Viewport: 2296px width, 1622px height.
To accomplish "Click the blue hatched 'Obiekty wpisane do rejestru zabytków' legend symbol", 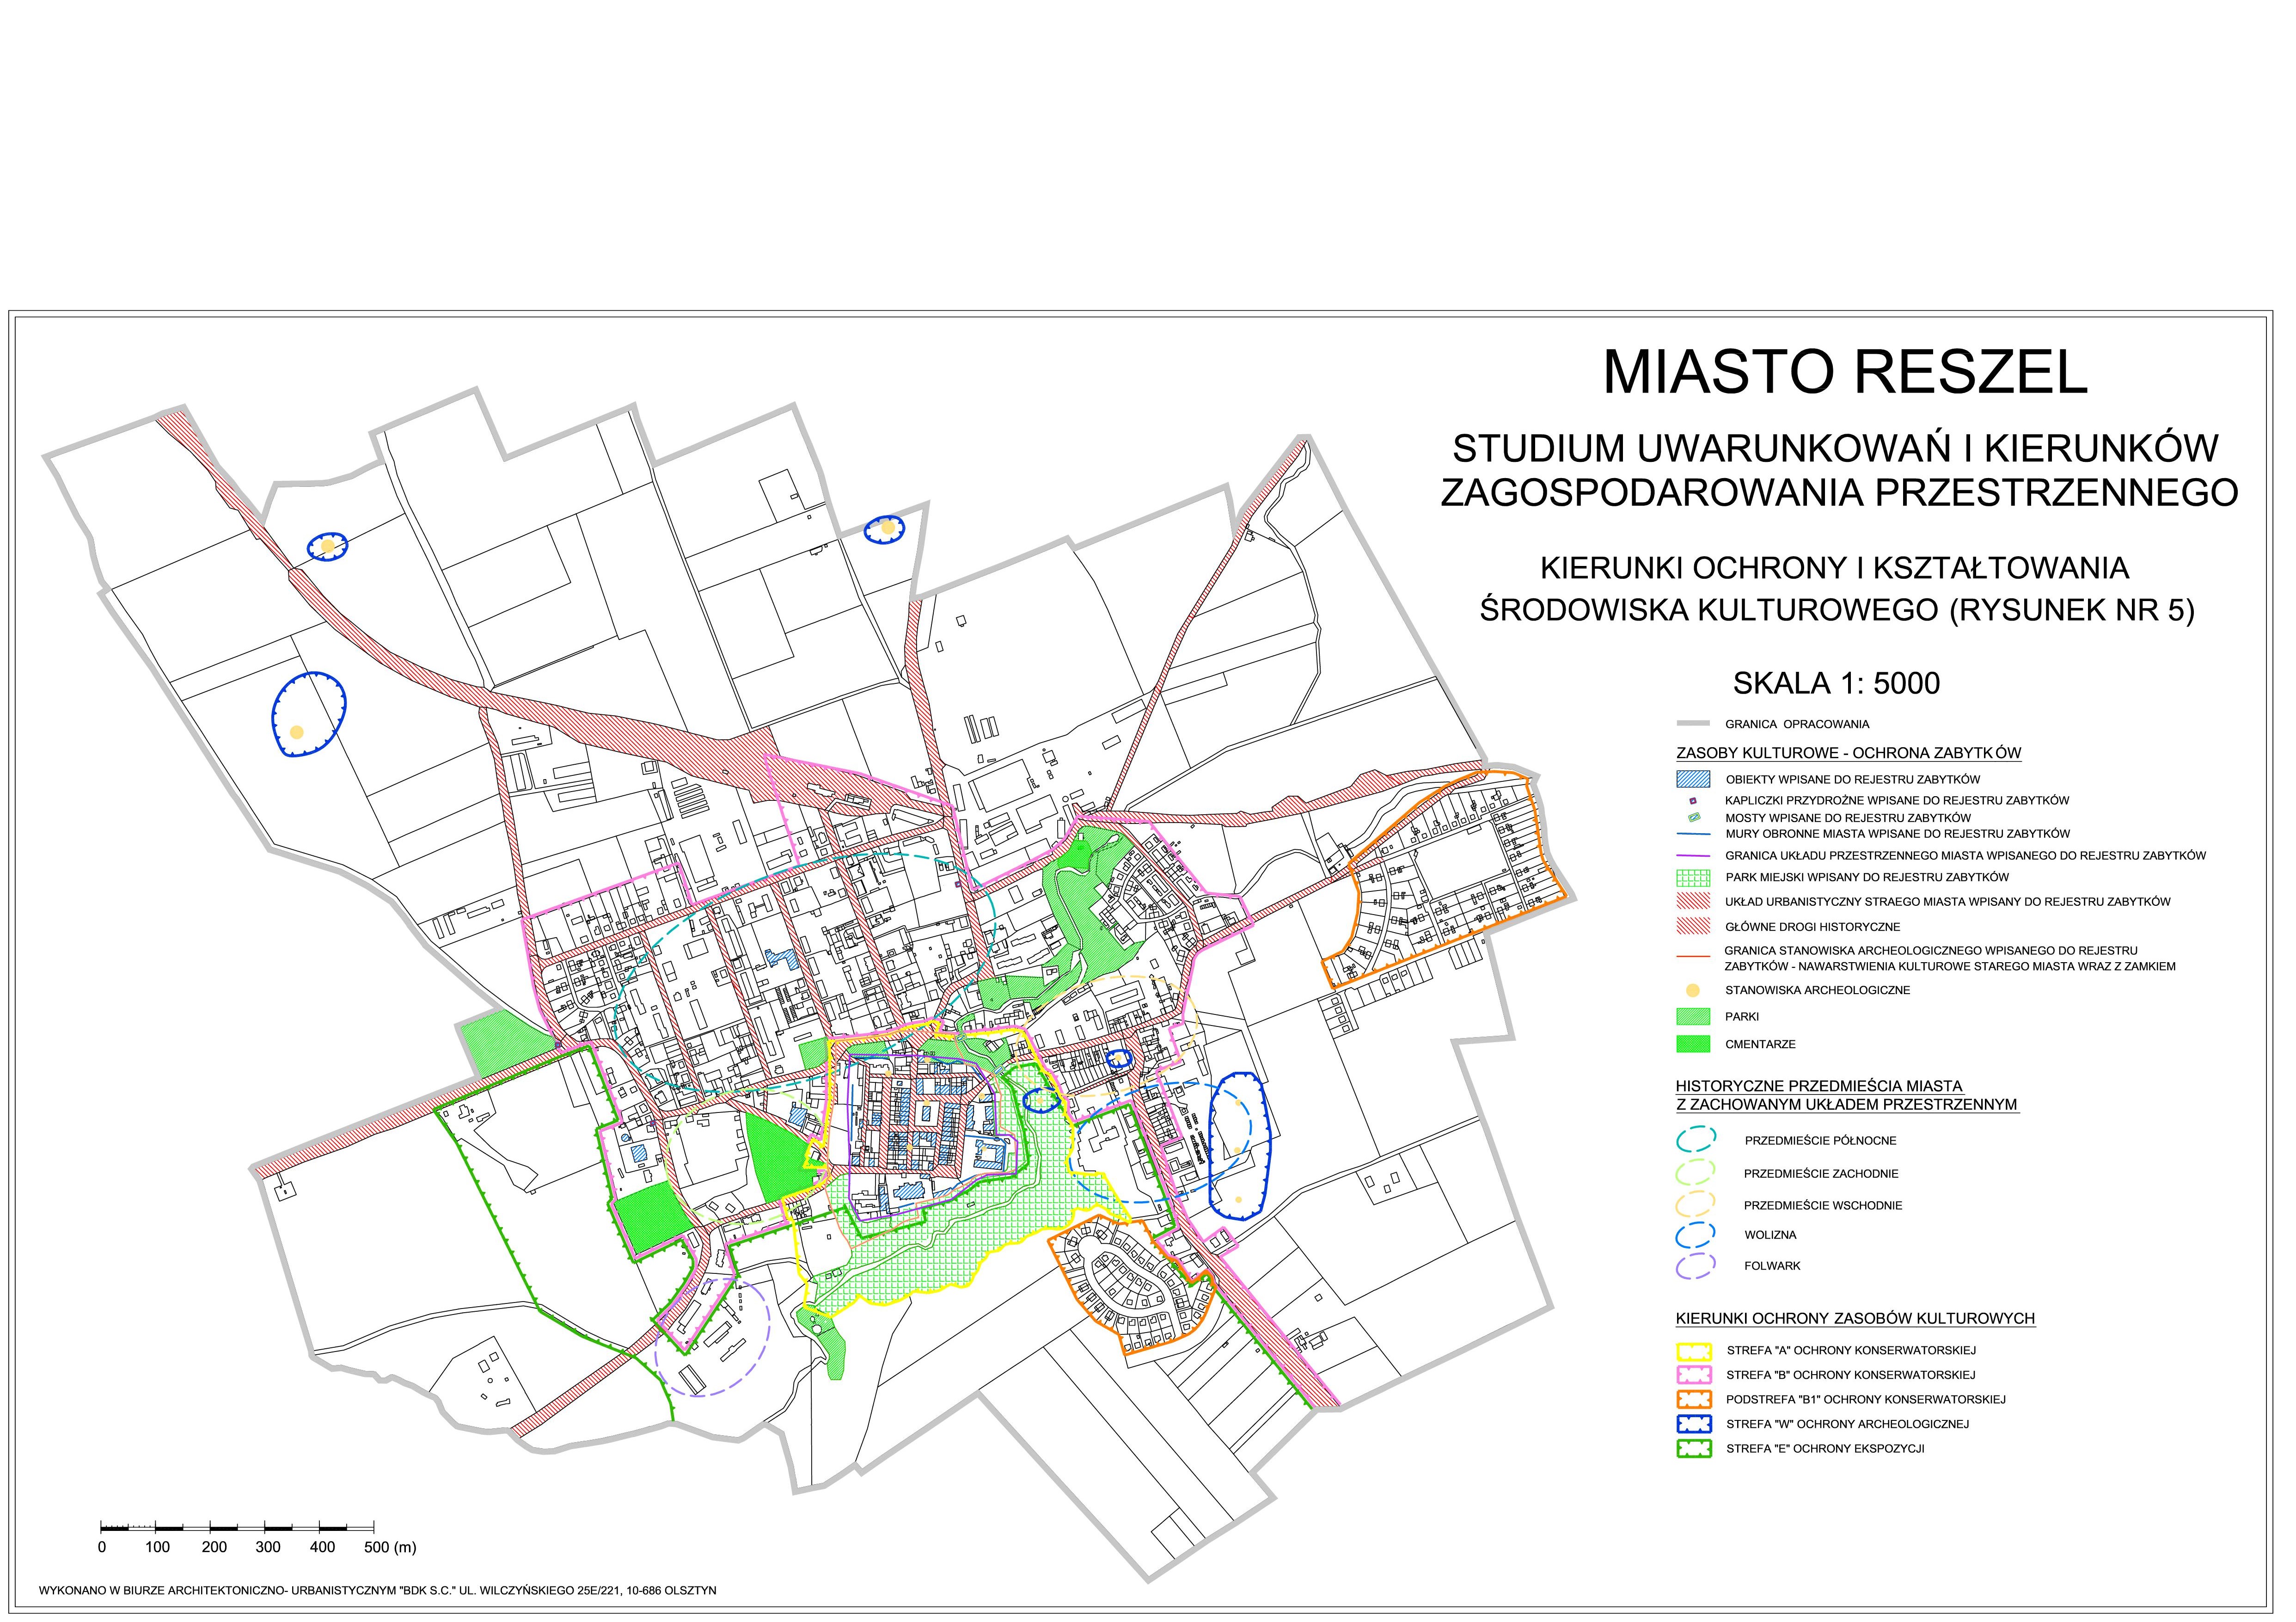I will point(1693,779).
